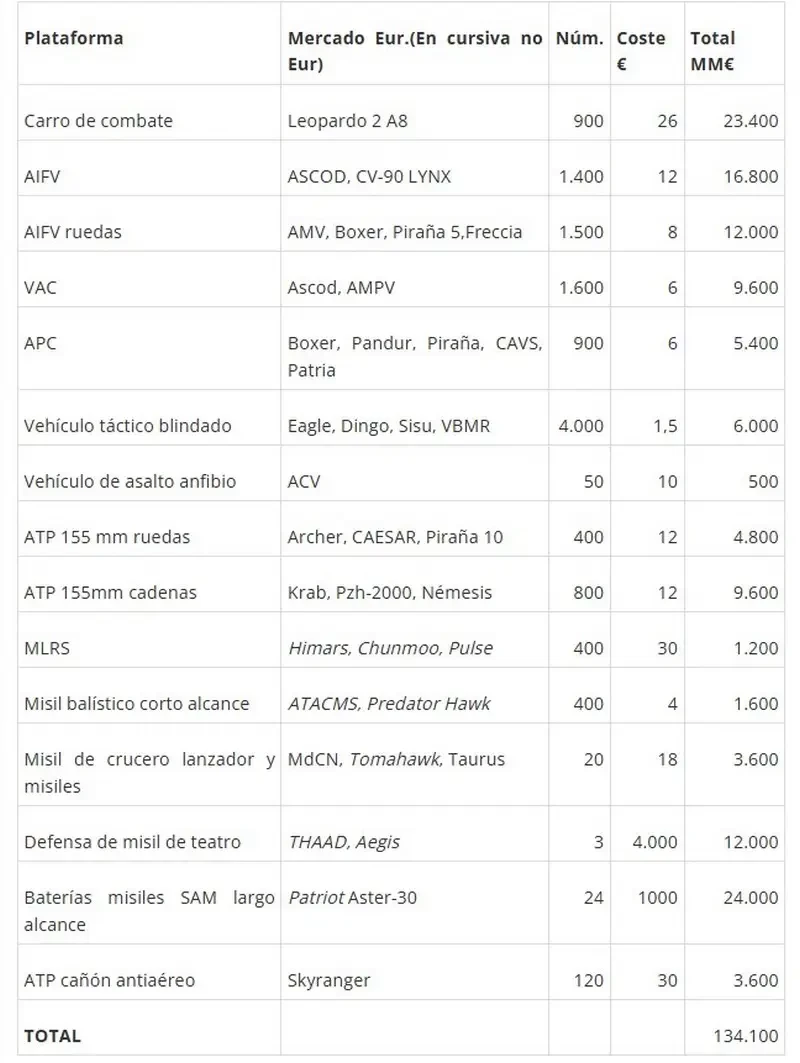The image size is (800, 1063).
Task: Select the Vehículo de asalto anfibio cell
Action: point(130,481)
